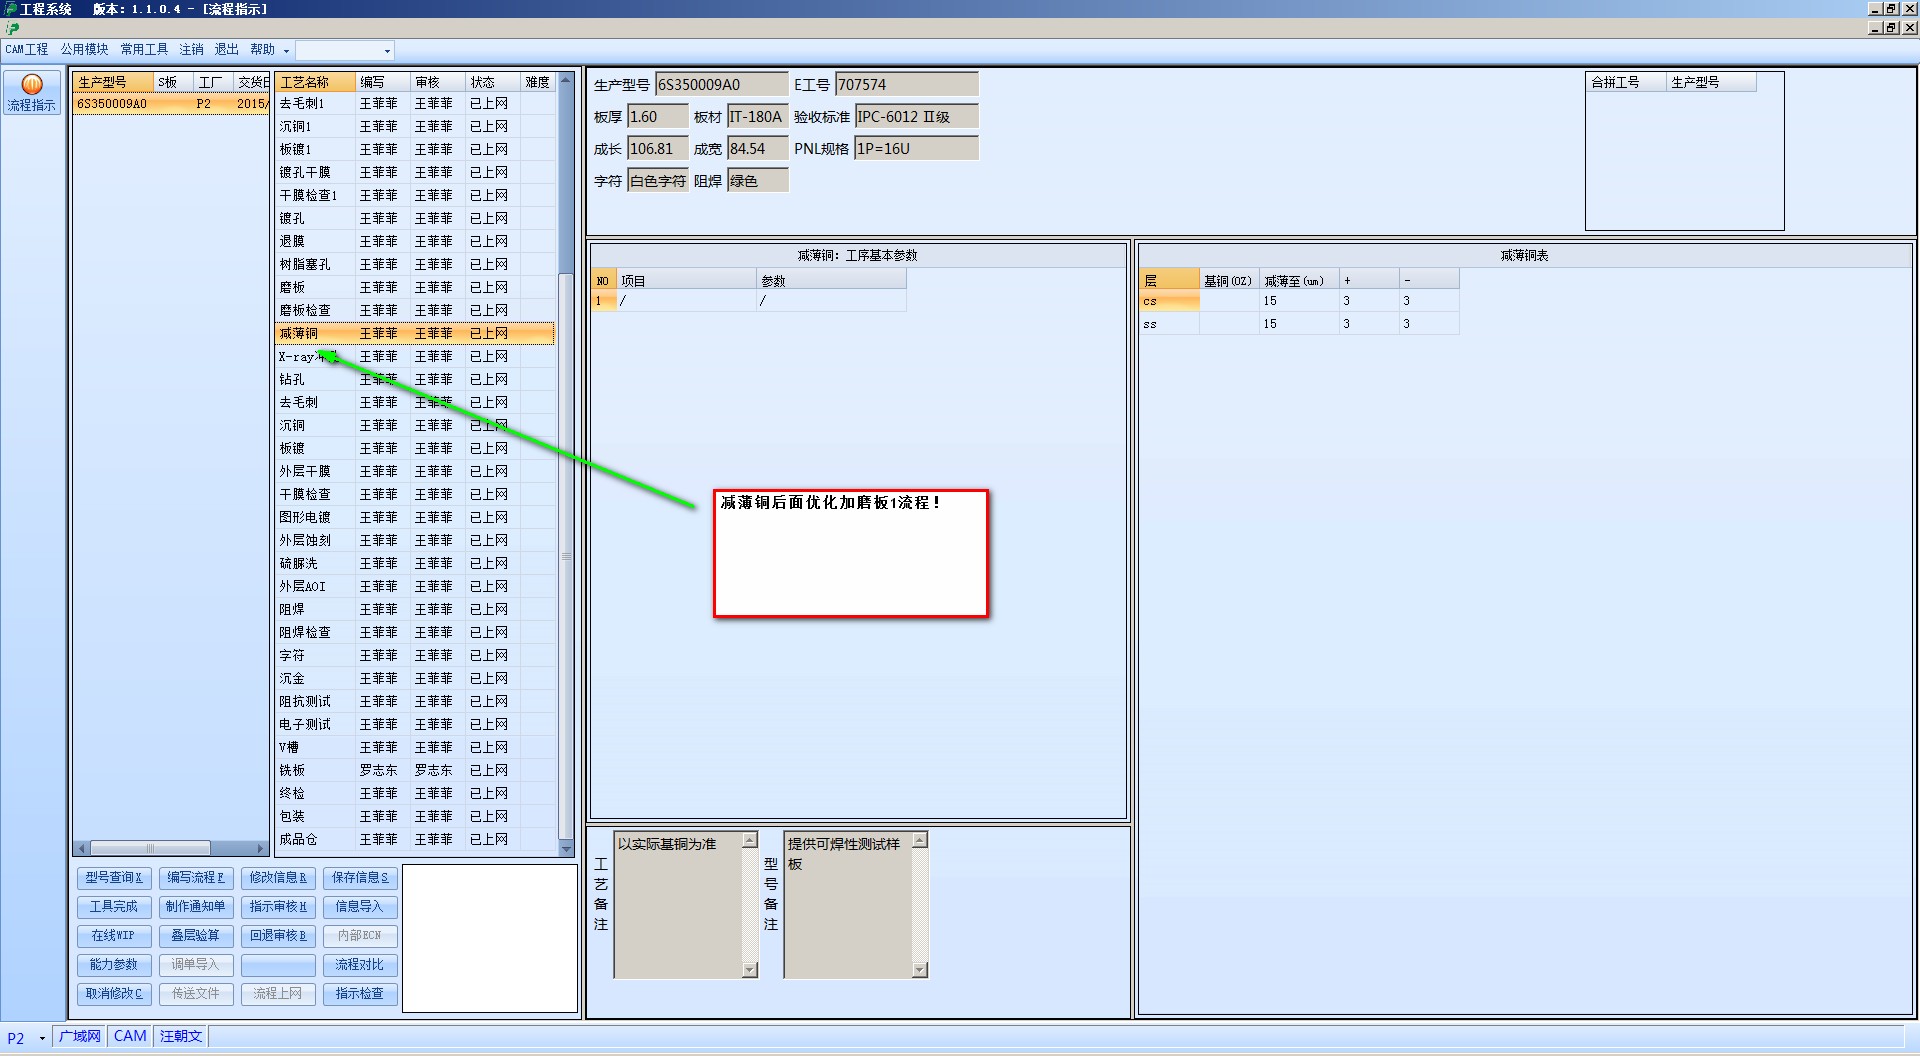
Task: Click 广域网 in the status bar
Action: (x=80, y=1037)
